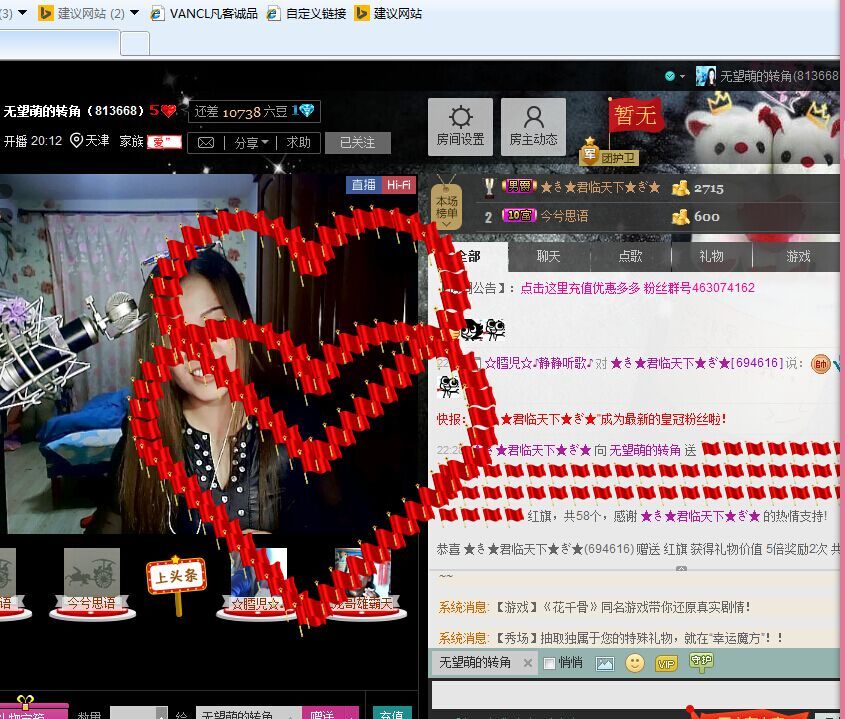Insert picture with chat image icon
The image size is (845, 719).
click(x=605, y=663)
